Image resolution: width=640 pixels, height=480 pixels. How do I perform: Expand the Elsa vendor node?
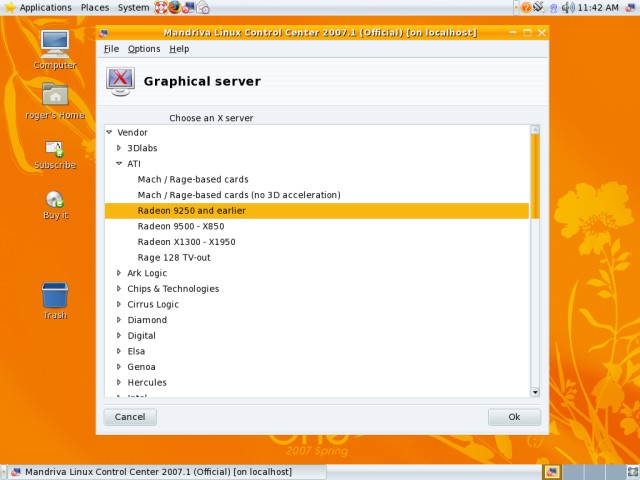pos(119,351)
